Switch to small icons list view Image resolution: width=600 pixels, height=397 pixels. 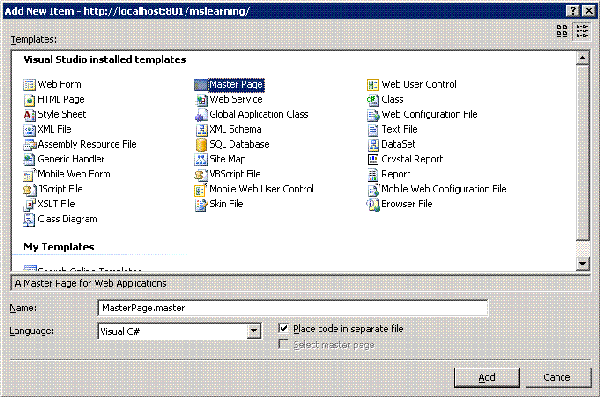coord(582,31)
